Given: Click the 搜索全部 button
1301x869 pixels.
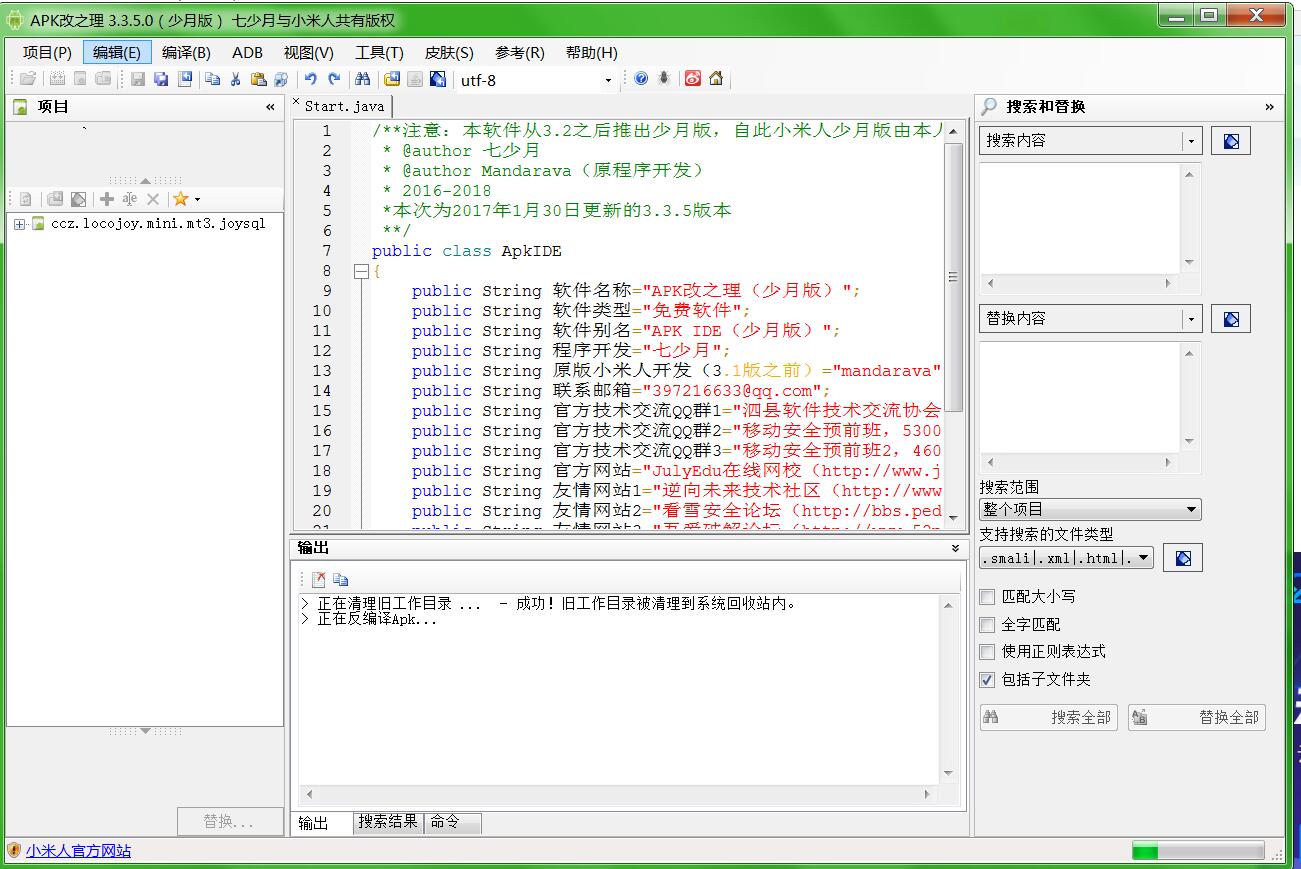Looking at the screenshot, I should pyautogui.click(x=1048, y=717).
